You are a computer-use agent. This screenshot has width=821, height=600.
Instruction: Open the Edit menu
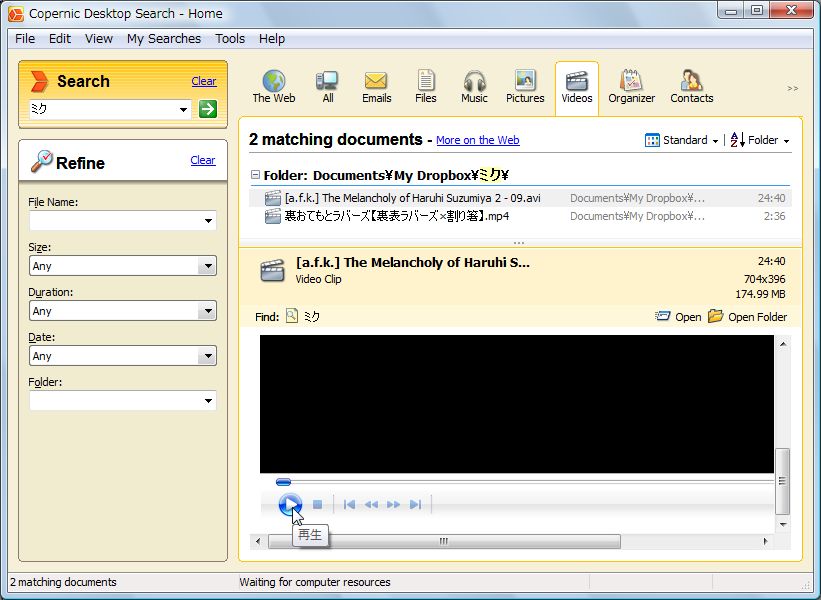(60, 39)
